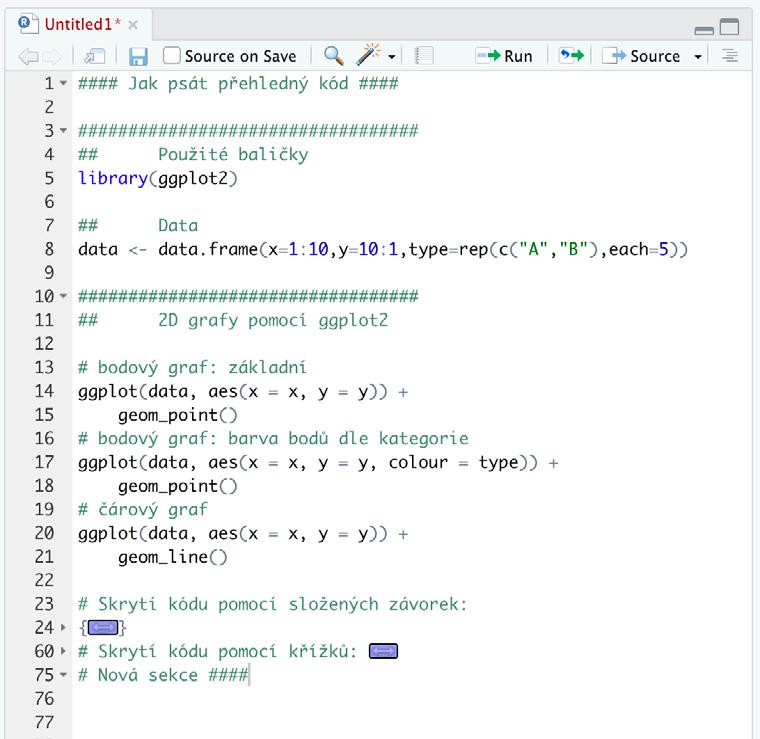
Task: Click the go forward arrow in toolbar
Action: (52, 57)
